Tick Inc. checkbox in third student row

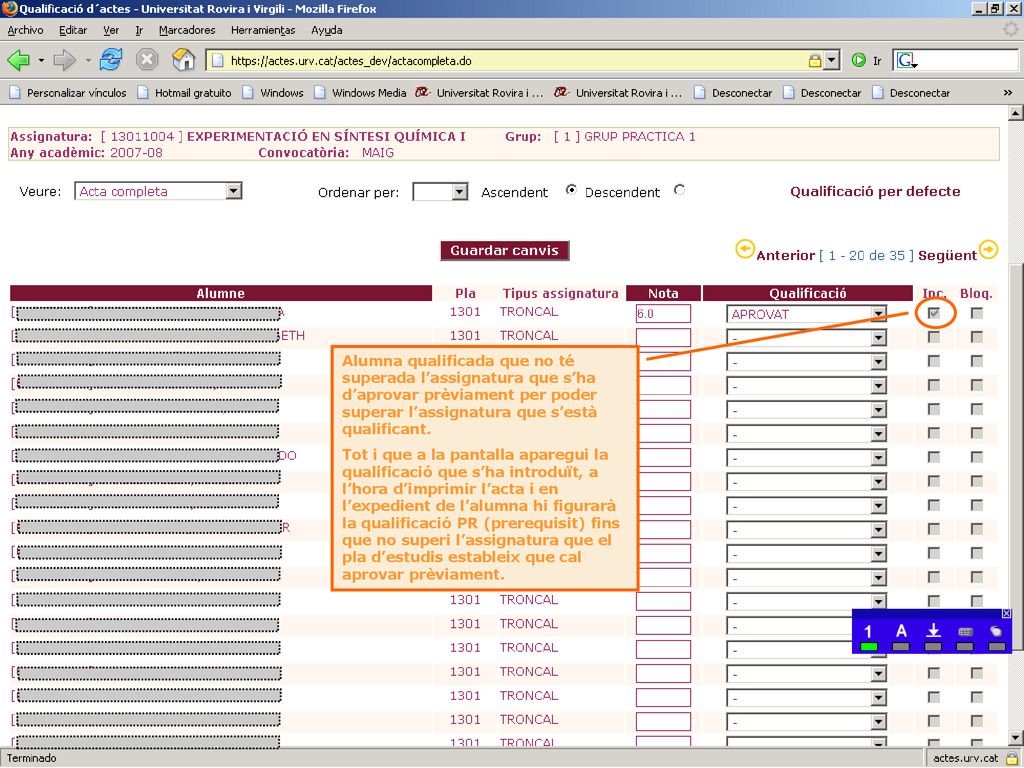(x=934, y=361)
